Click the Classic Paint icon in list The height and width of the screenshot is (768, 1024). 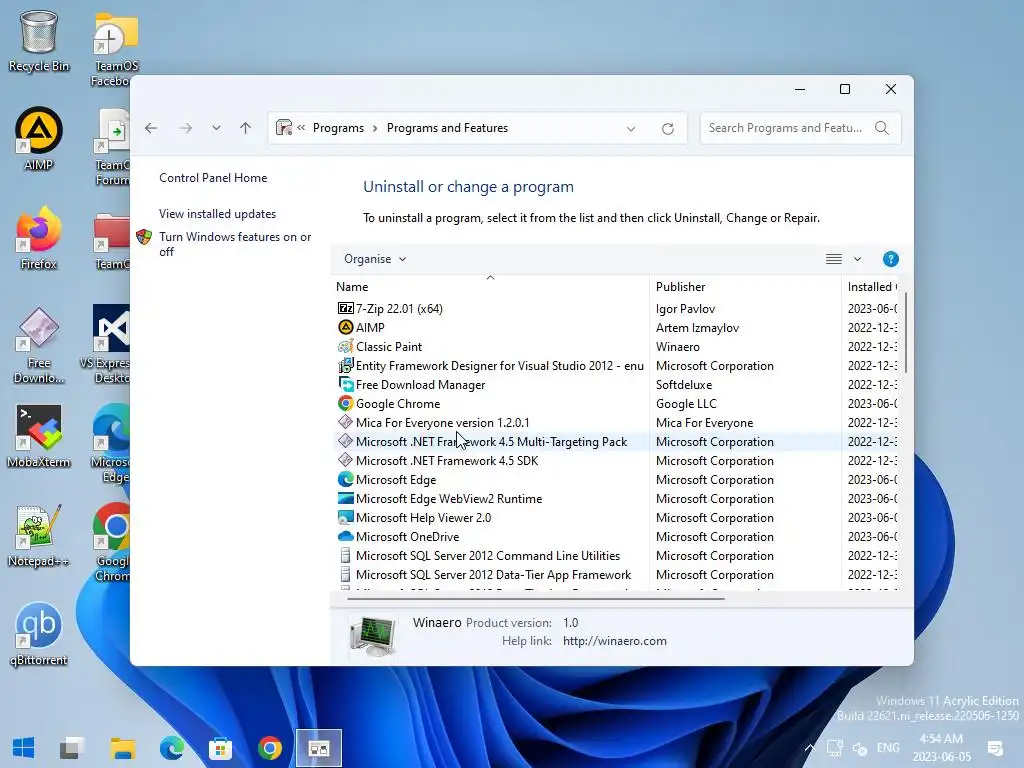click(345, 346)
